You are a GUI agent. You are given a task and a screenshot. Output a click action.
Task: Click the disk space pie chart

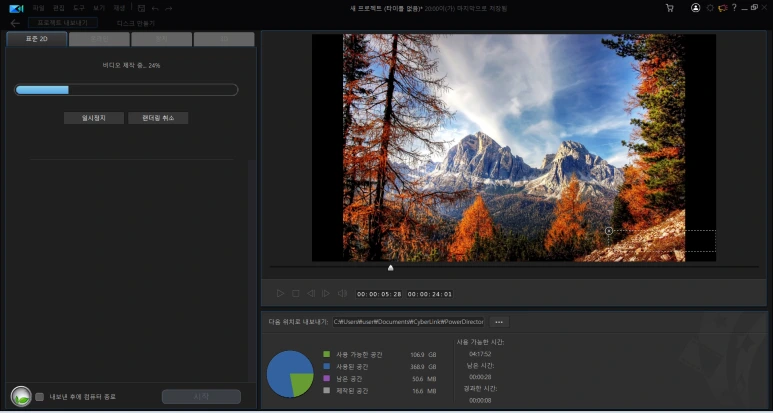[290, 374]
